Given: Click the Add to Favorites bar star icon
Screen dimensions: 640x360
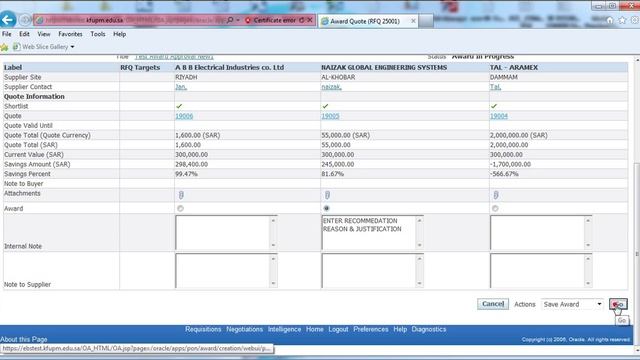Looking at the screenshot, I should click(4, 47).
